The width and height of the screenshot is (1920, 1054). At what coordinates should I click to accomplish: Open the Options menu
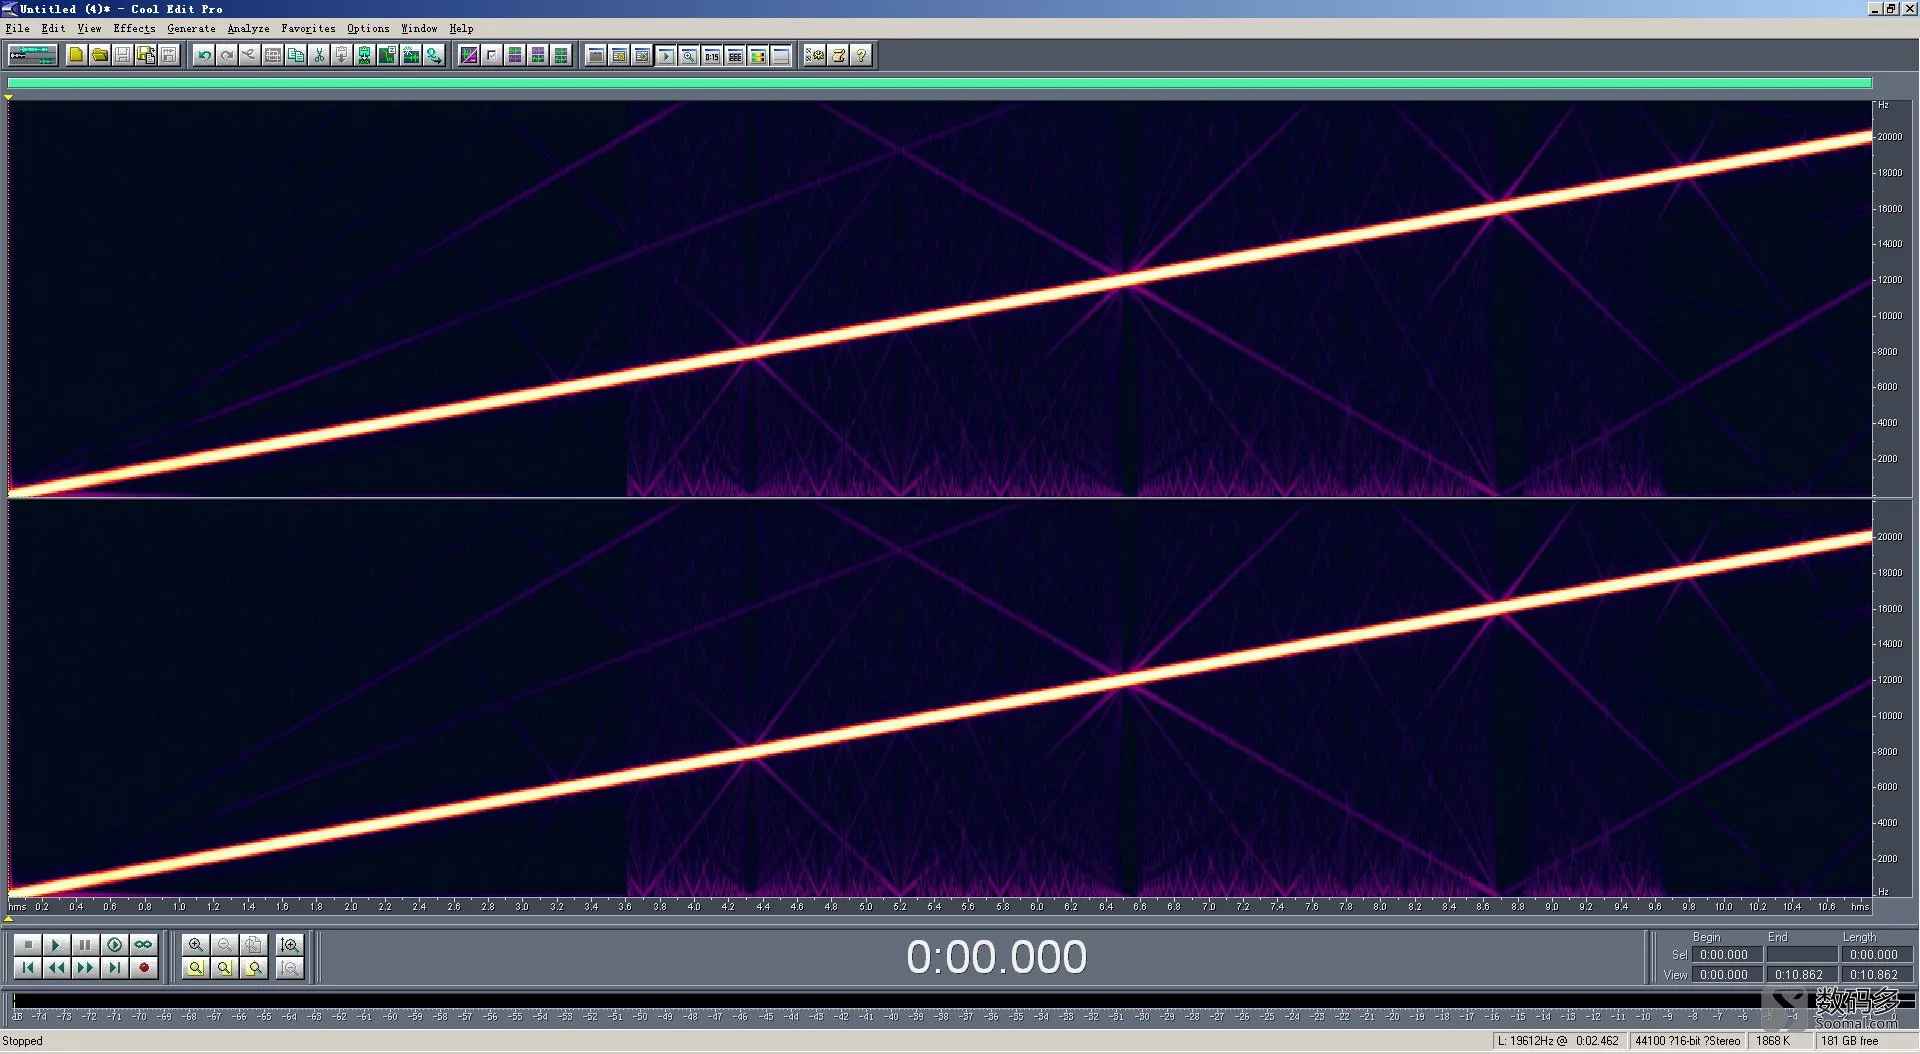pos(368,28)
